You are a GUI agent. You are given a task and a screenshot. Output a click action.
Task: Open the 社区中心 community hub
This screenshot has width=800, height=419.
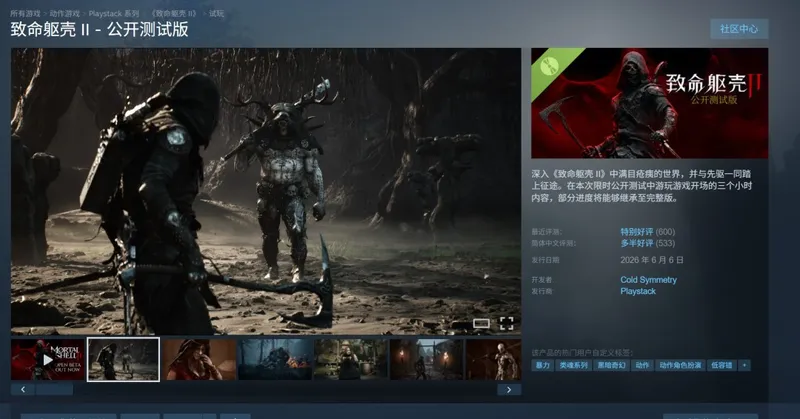click(x=739, y=29)
